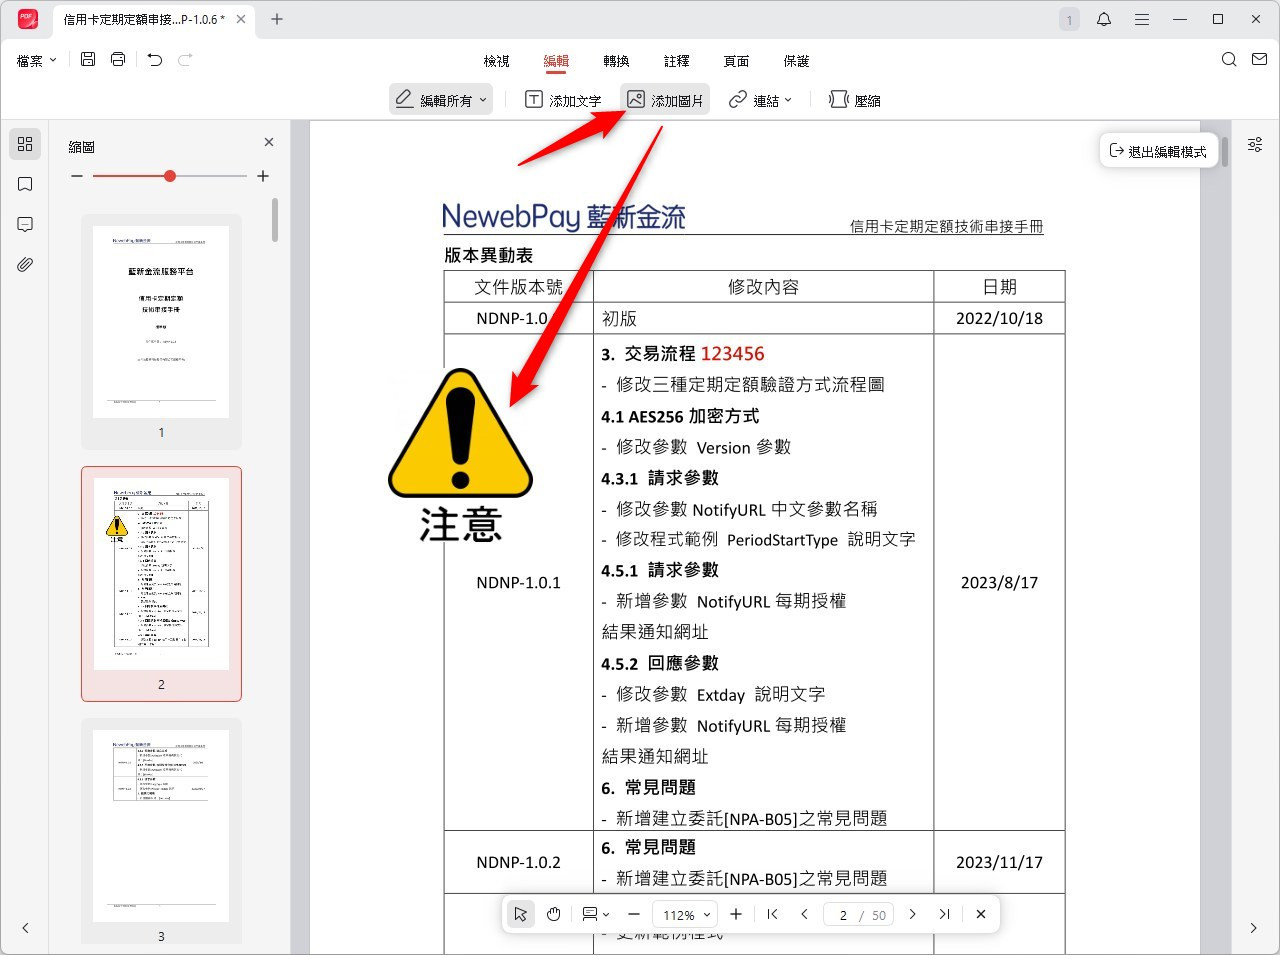This screenshot has width=1280, height=955.
Task: Close the bottom navigation bar
Action: click(x=981, y=914)
